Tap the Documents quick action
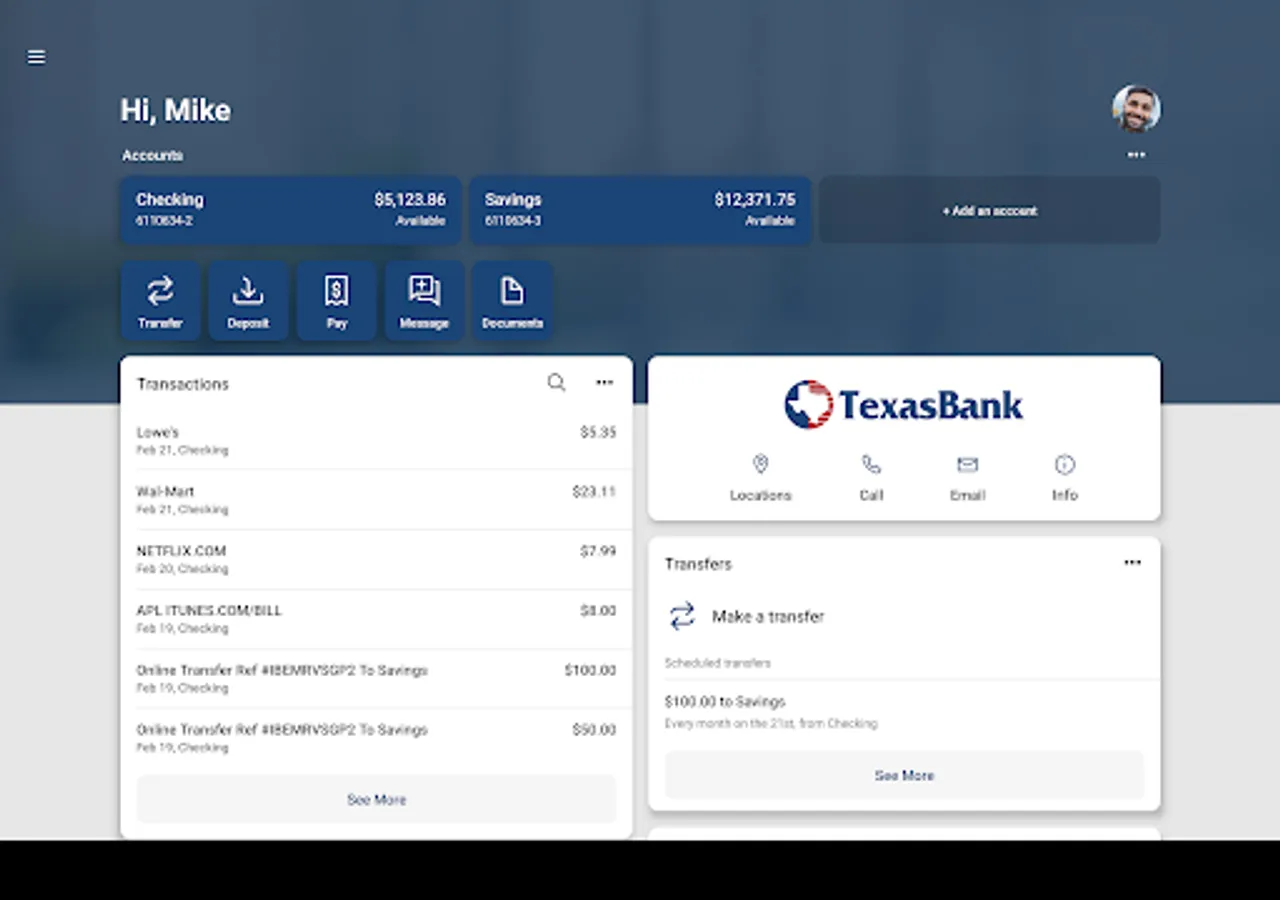The width and height of the screenshot is (1280, 900). point(512,301)
